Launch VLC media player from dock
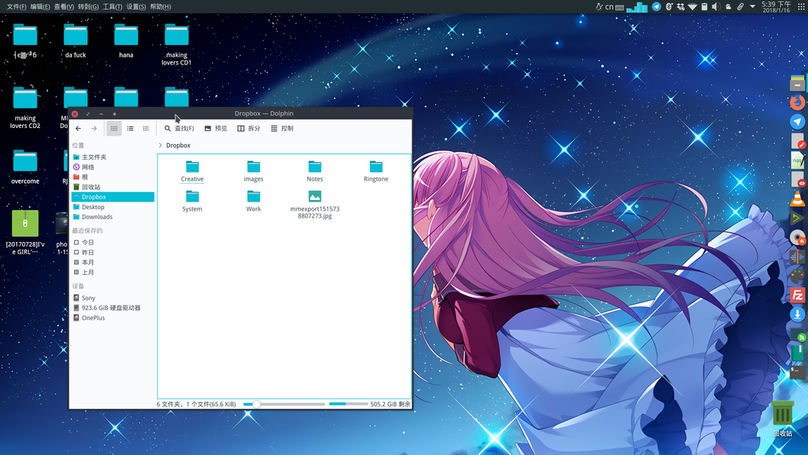The width and height of the screenshot is (808, 455). pyautogui.click(x=797, y=198)
